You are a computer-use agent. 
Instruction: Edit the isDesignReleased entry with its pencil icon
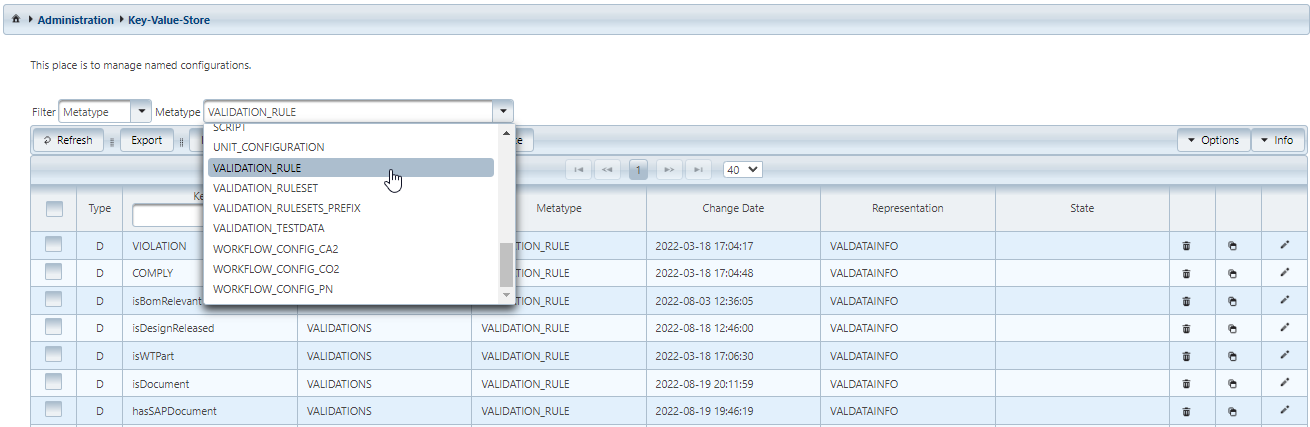[1285, 327]
